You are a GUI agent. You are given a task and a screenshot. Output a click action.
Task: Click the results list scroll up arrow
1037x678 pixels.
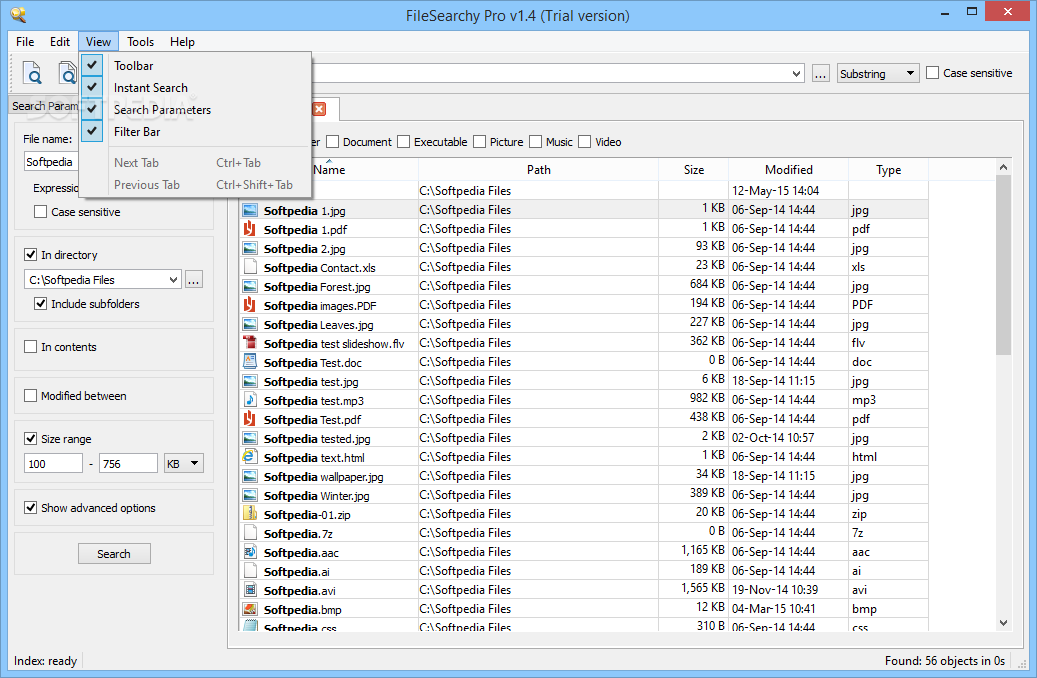point(1003,167)
